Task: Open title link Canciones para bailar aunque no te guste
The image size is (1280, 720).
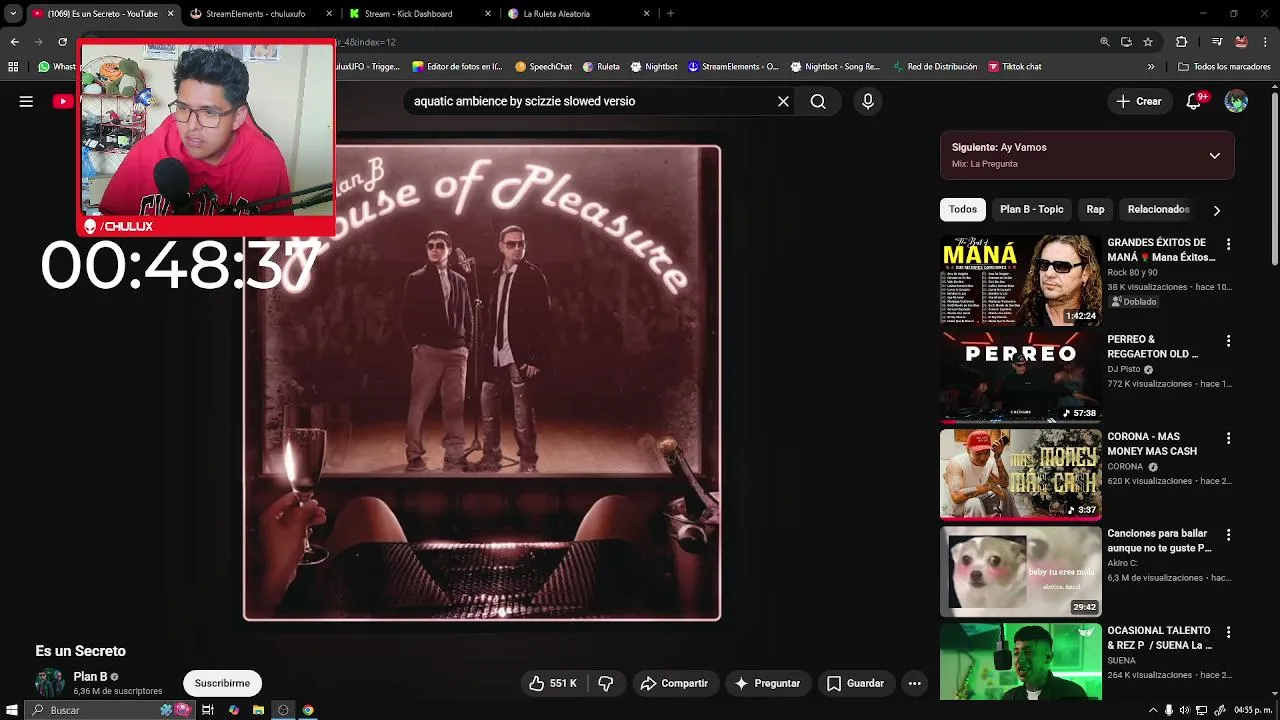Action: point(1159,541)
